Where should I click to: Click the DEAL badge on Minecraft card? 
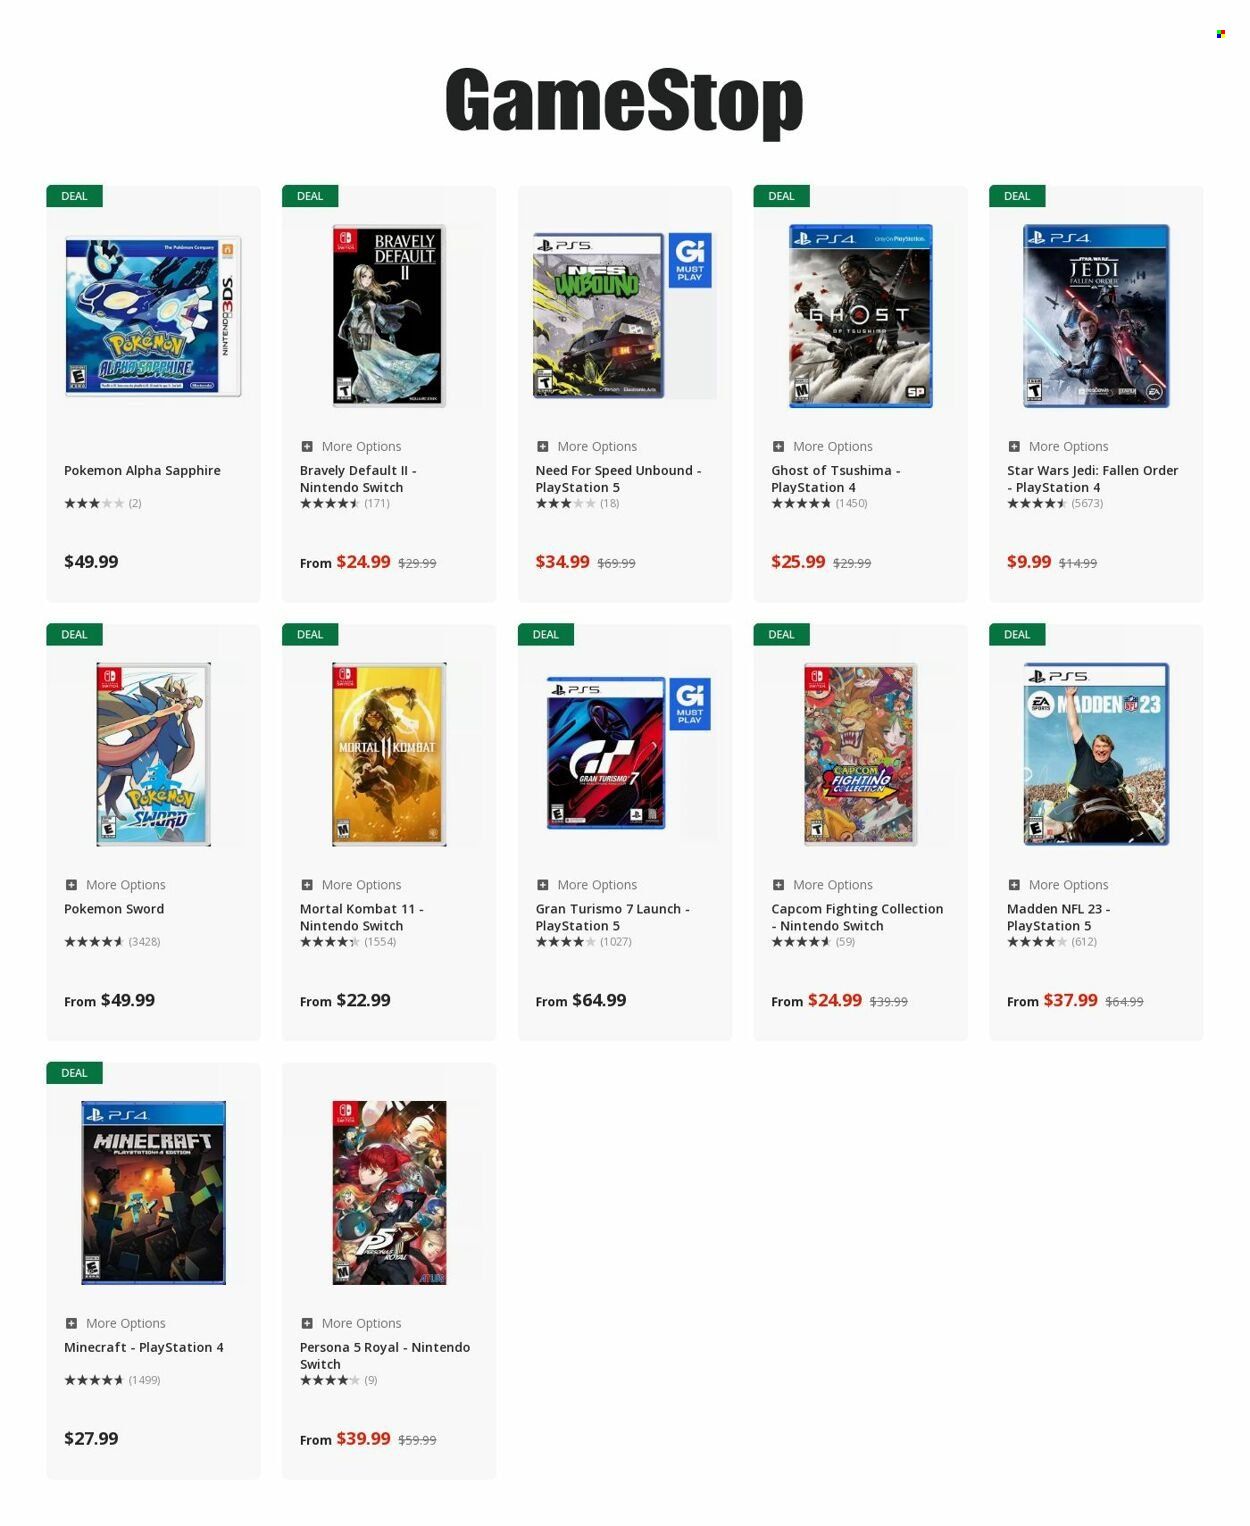74,1073
